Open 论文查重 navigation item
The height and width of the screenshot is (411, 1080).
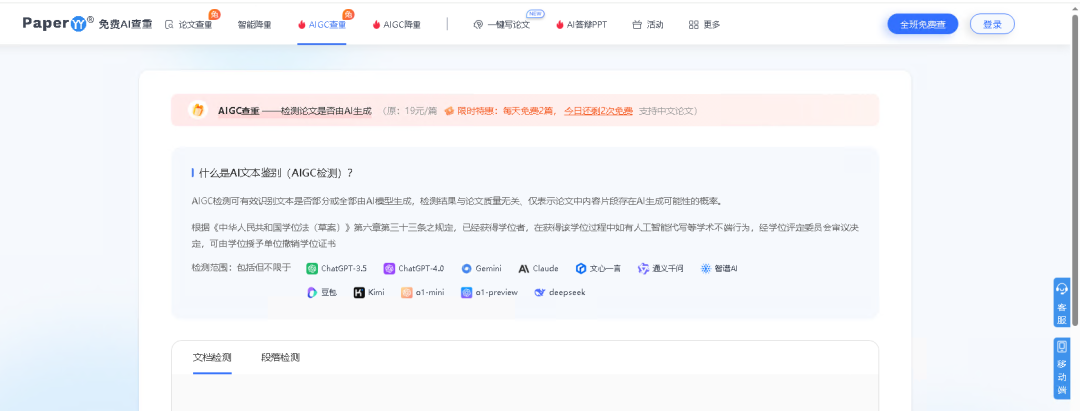point(189,25)
